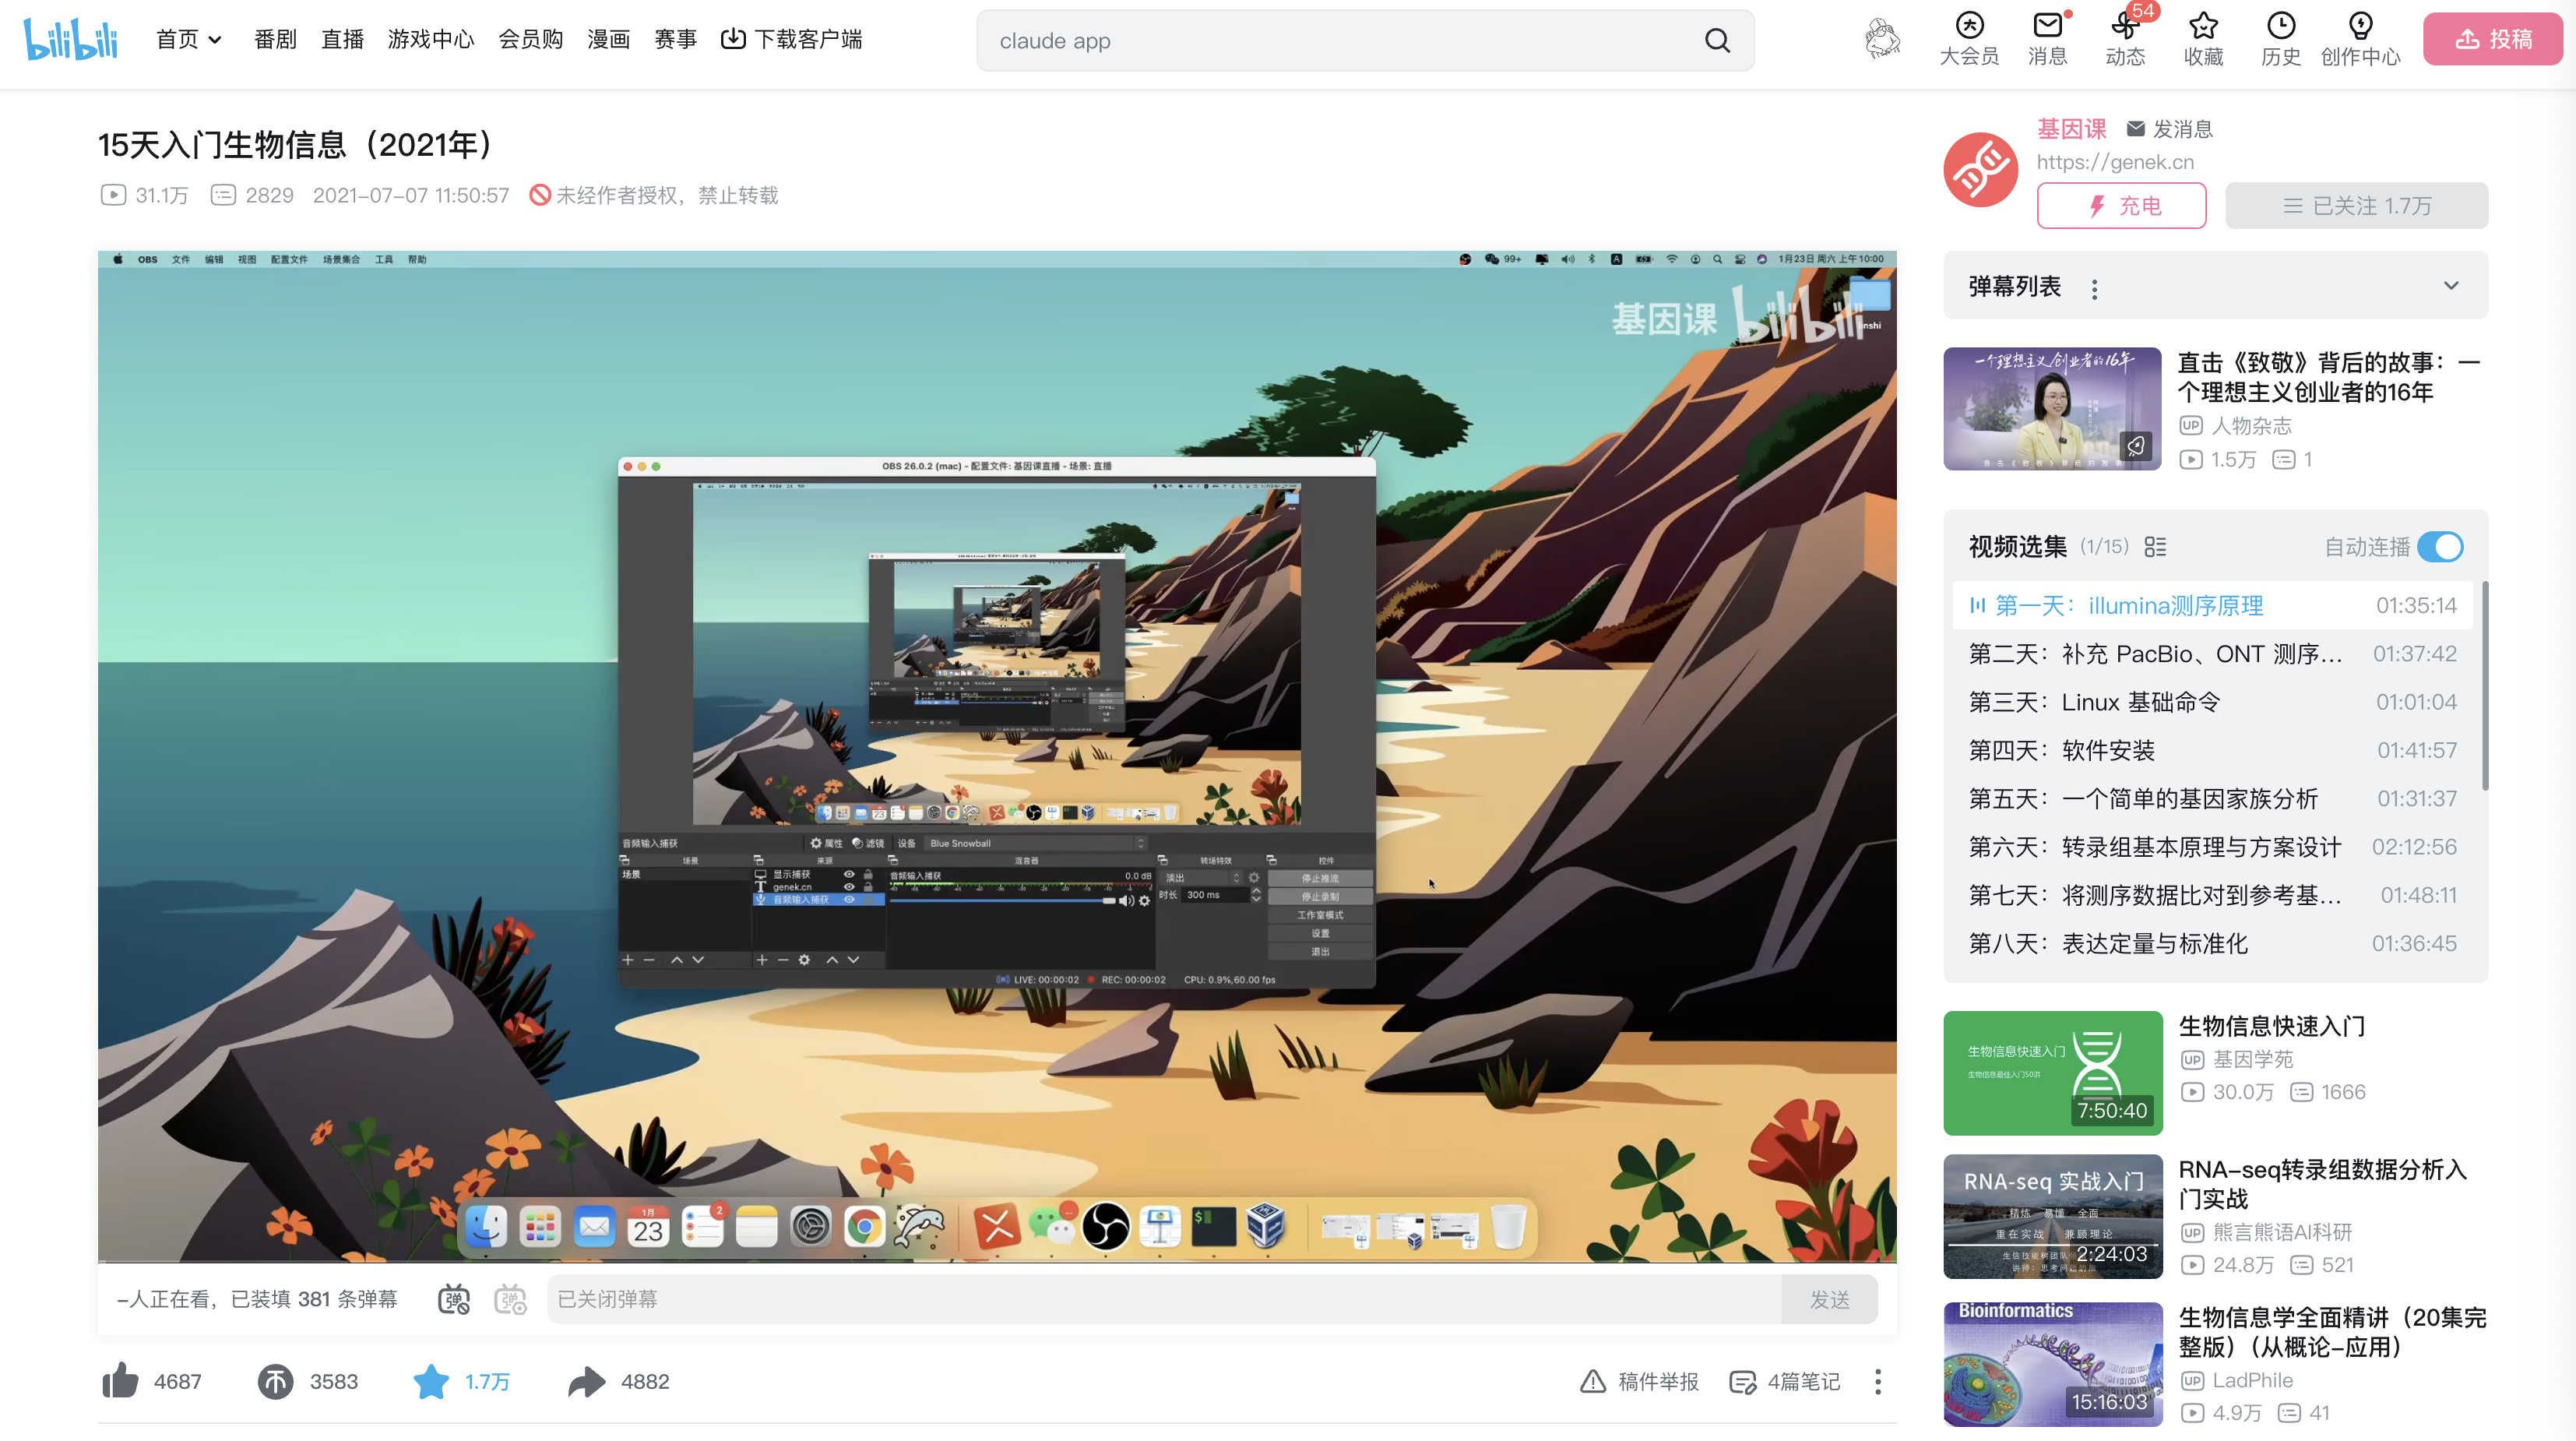
Task: Toggle the danmaku display button
Action: coord(454,1299)
